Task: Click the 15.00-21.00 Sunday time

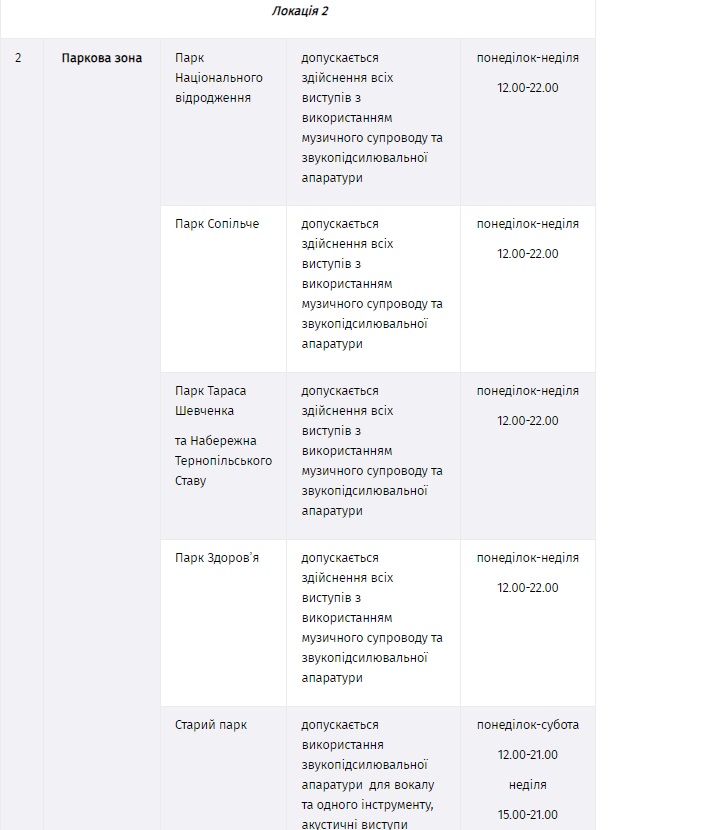Action: (x=528, y=815)
